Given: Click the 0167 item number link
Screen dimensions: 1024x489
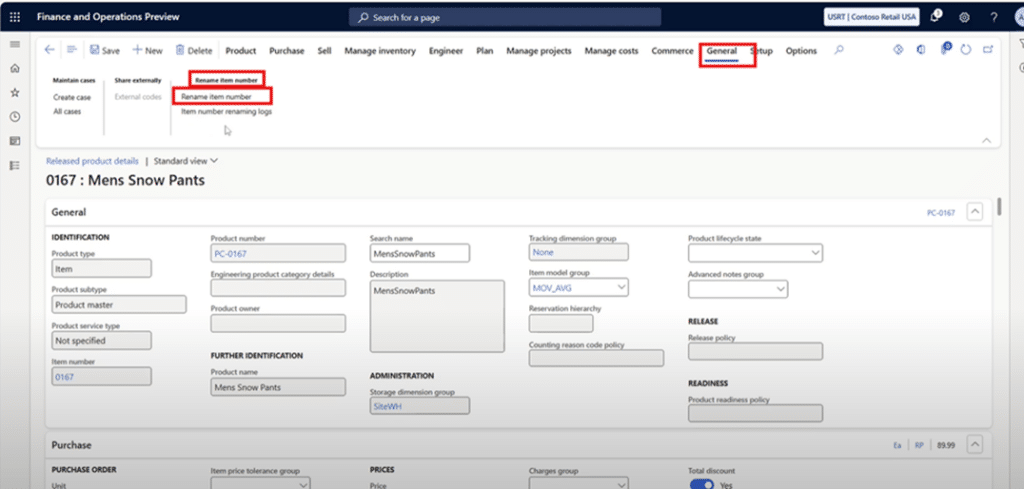Looking at the screenshot, I should pyautogui.click(x=65, y=377).
